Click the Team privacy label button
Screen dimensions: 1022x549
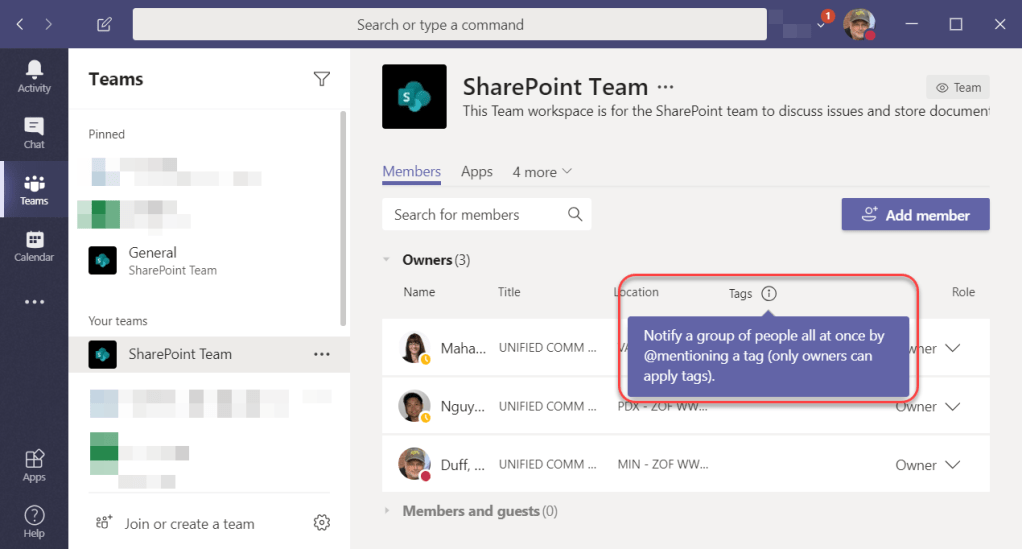click(x=958, y=87)
